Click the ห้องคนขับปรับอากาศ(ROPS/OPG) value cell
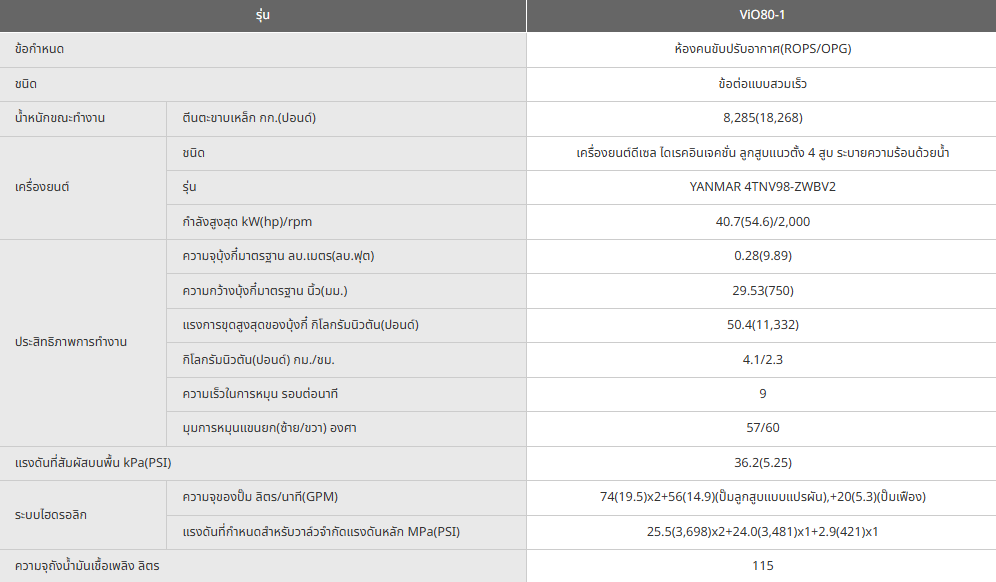 click(762, 49)
